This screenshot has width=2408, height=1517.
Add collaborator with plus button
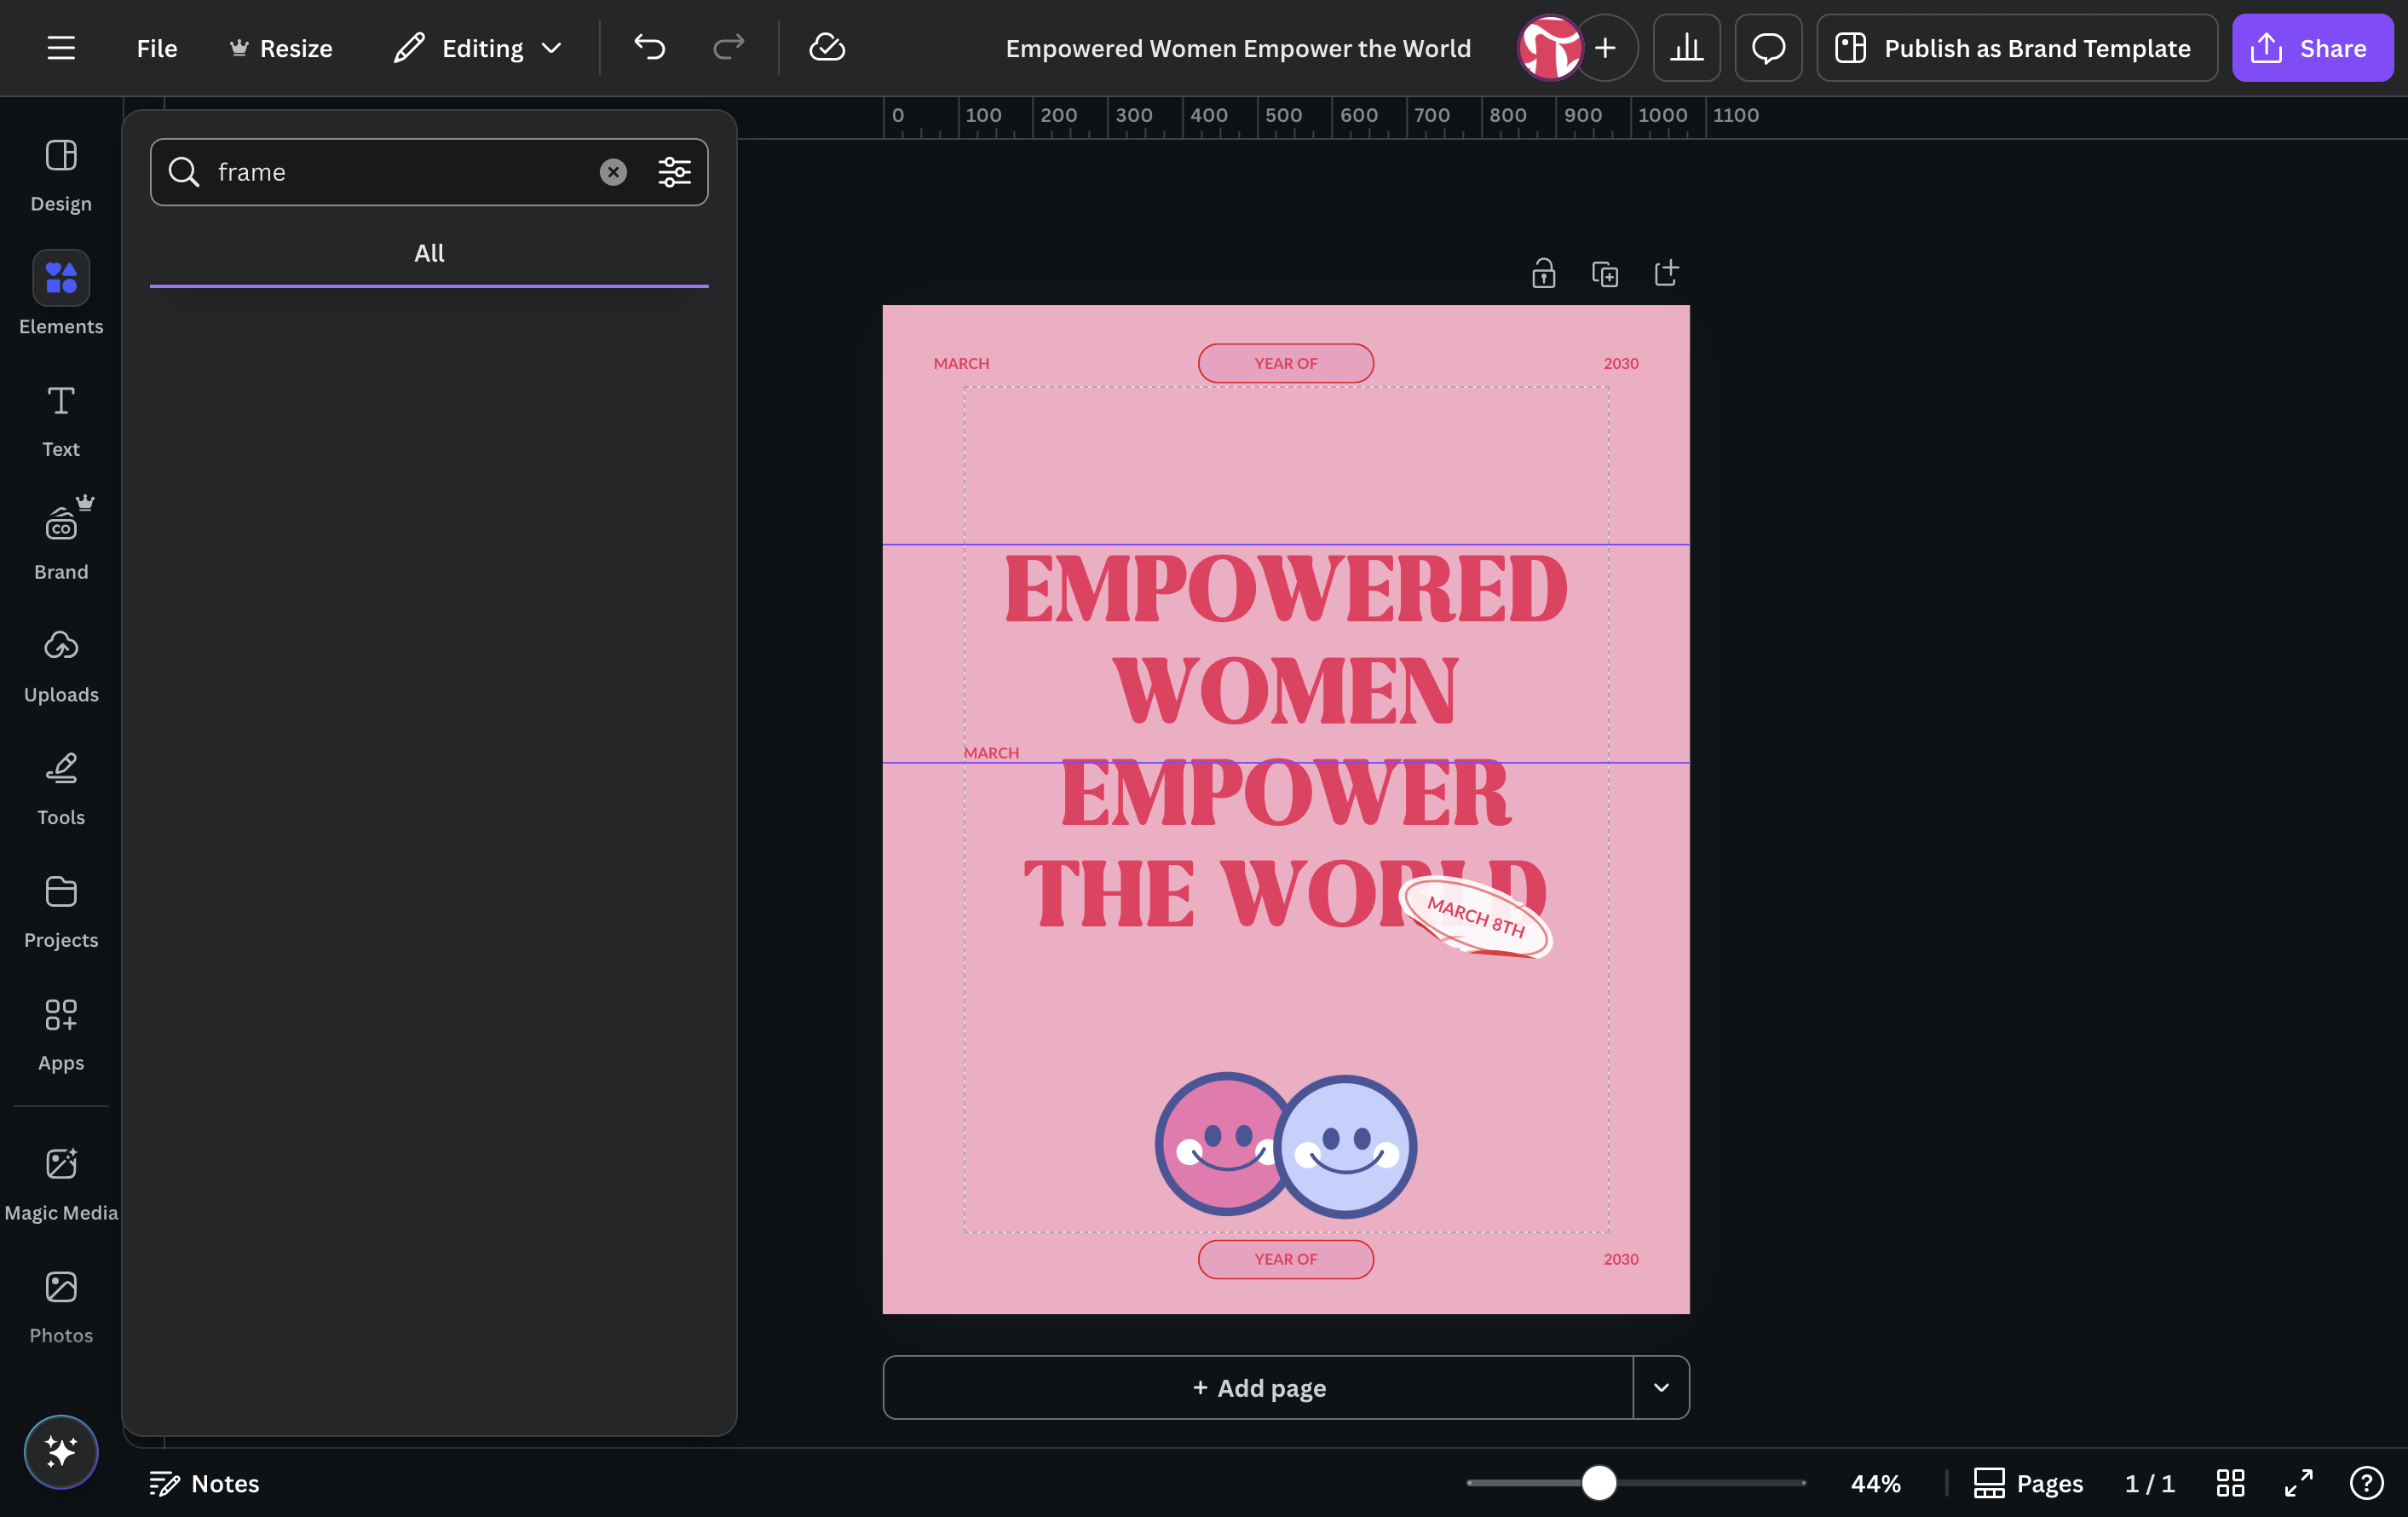tap(1606, 48)
